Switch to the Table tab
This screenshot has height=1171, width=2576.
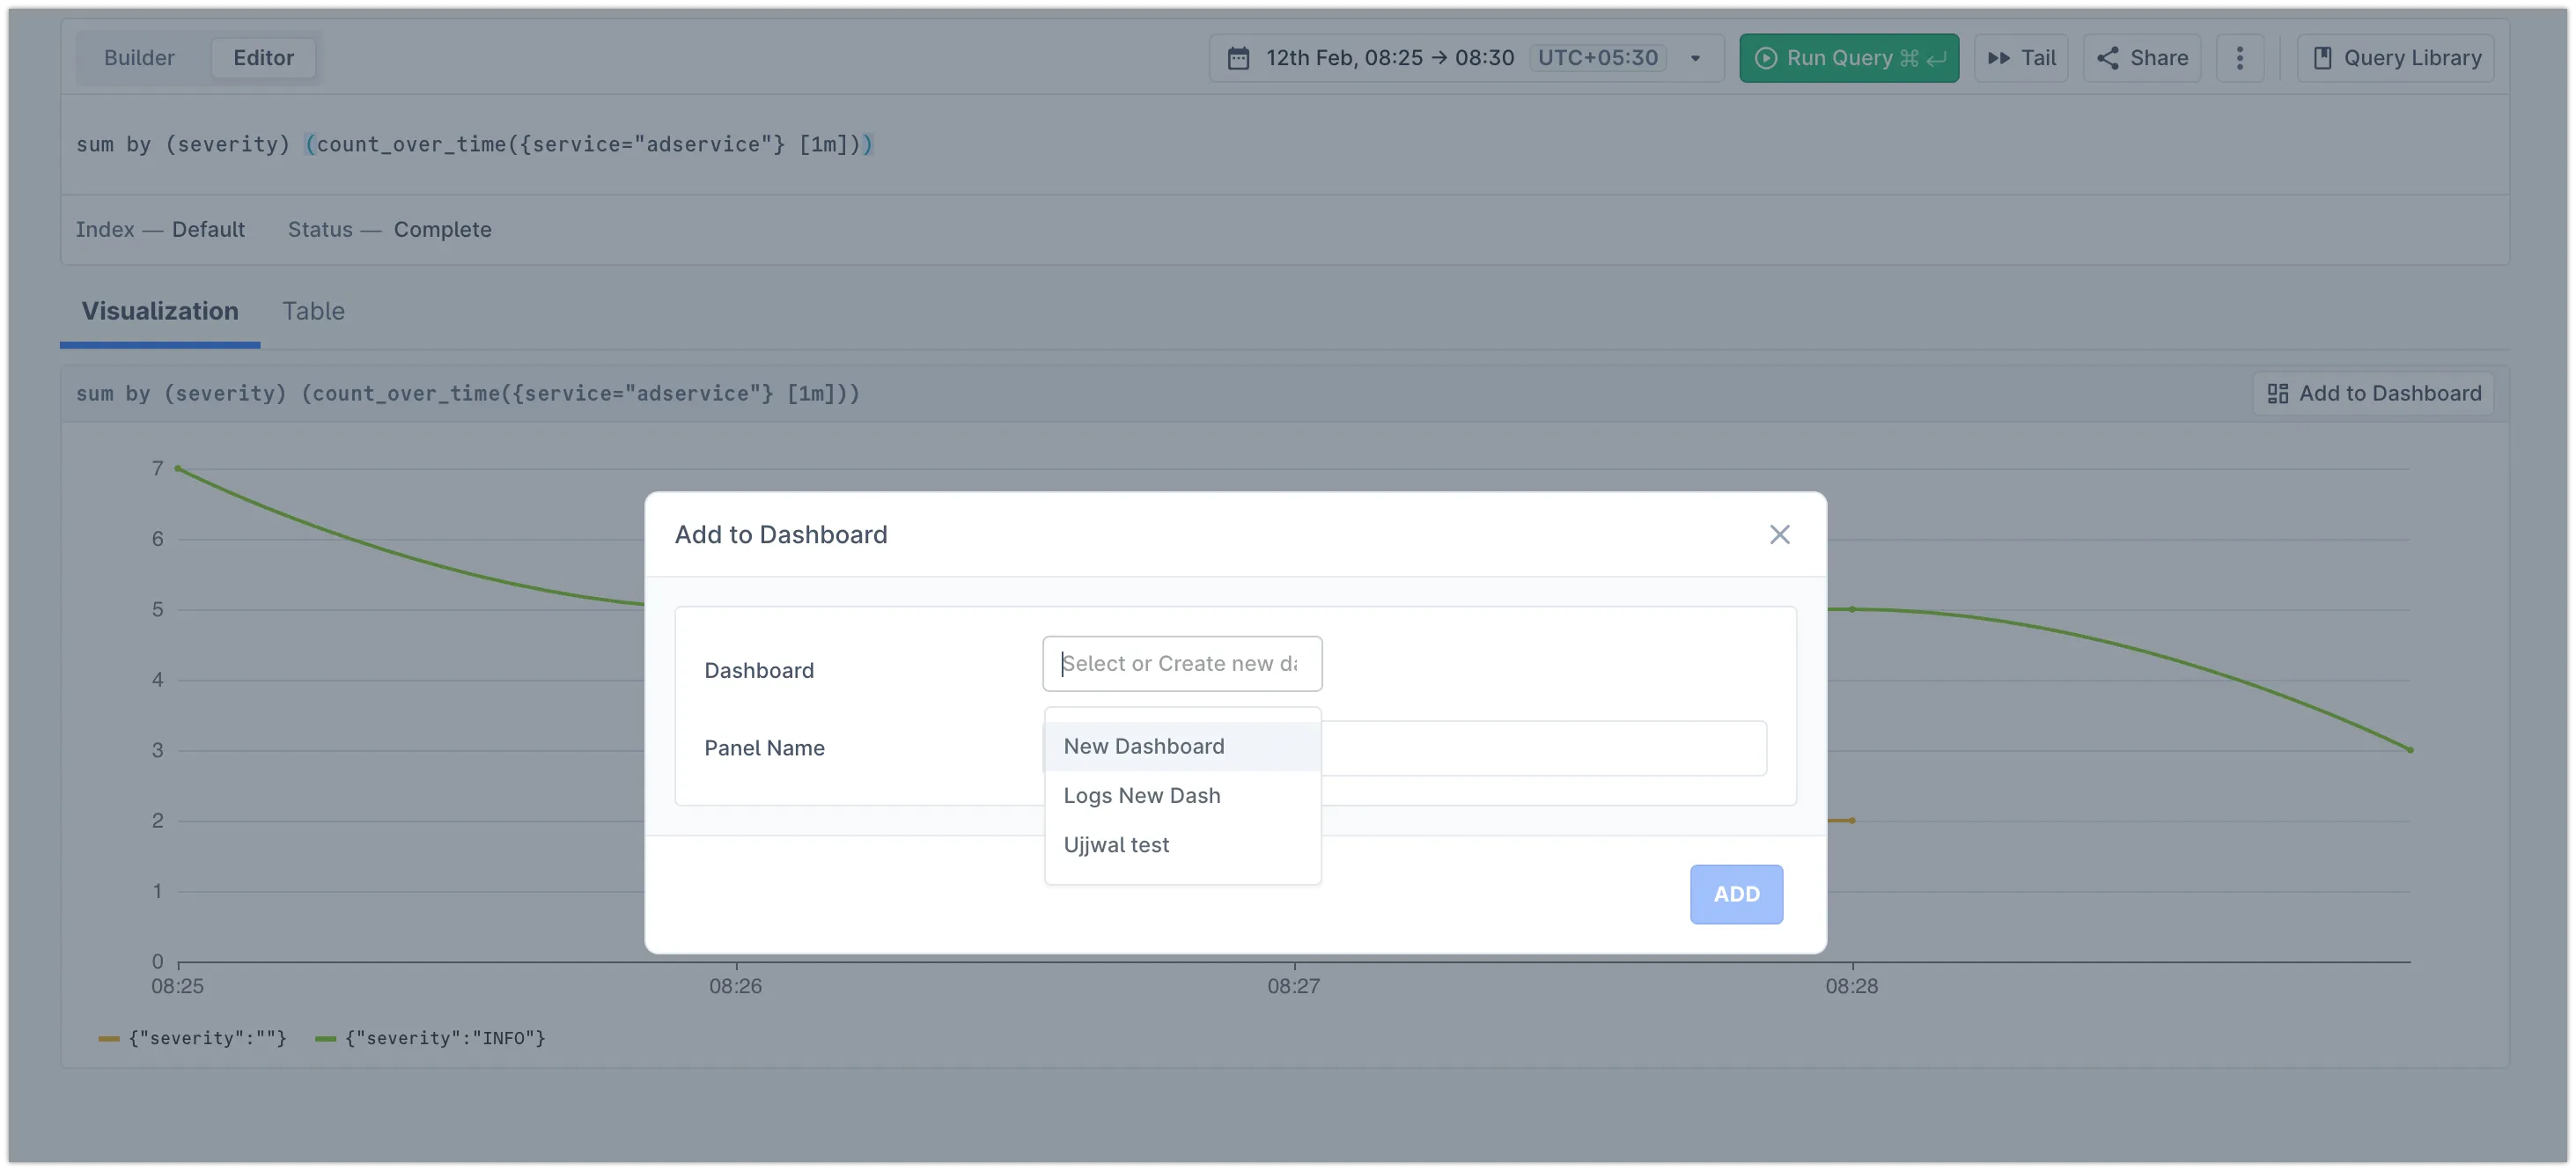[x=313, y=311]
